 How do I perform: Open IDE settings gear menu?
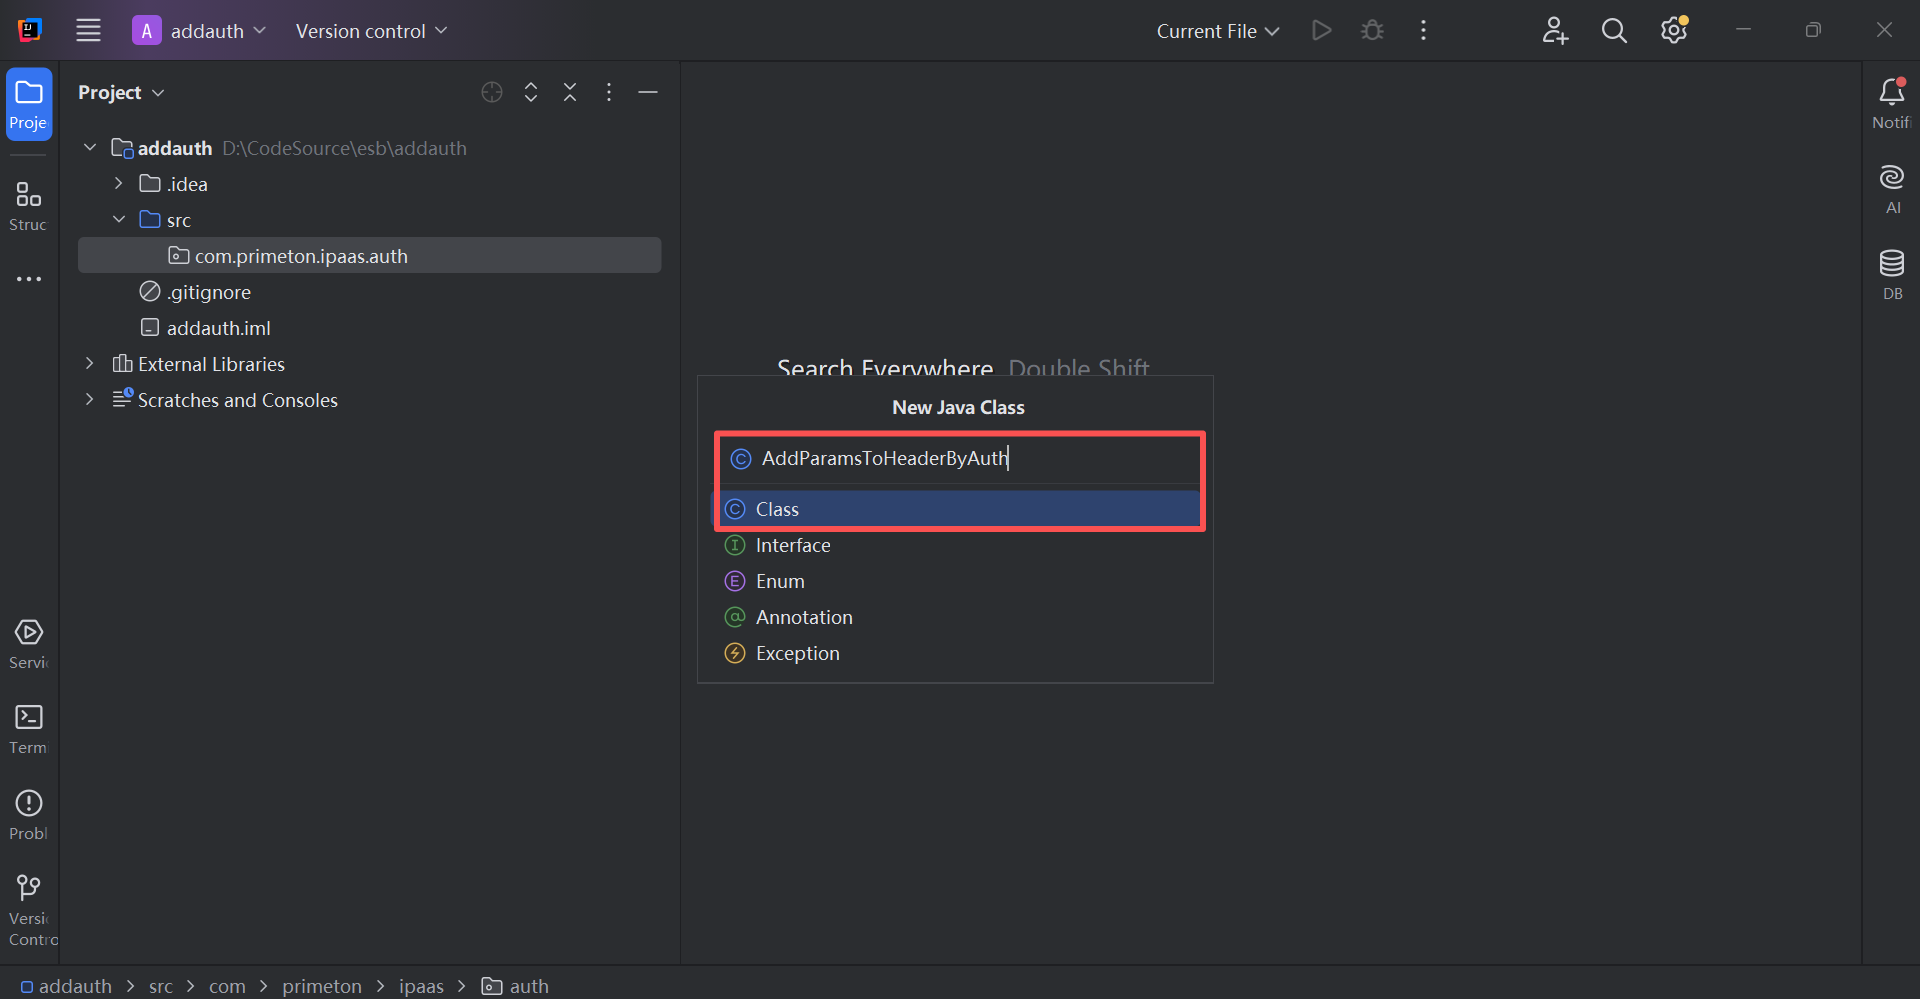click(1674, 31)
